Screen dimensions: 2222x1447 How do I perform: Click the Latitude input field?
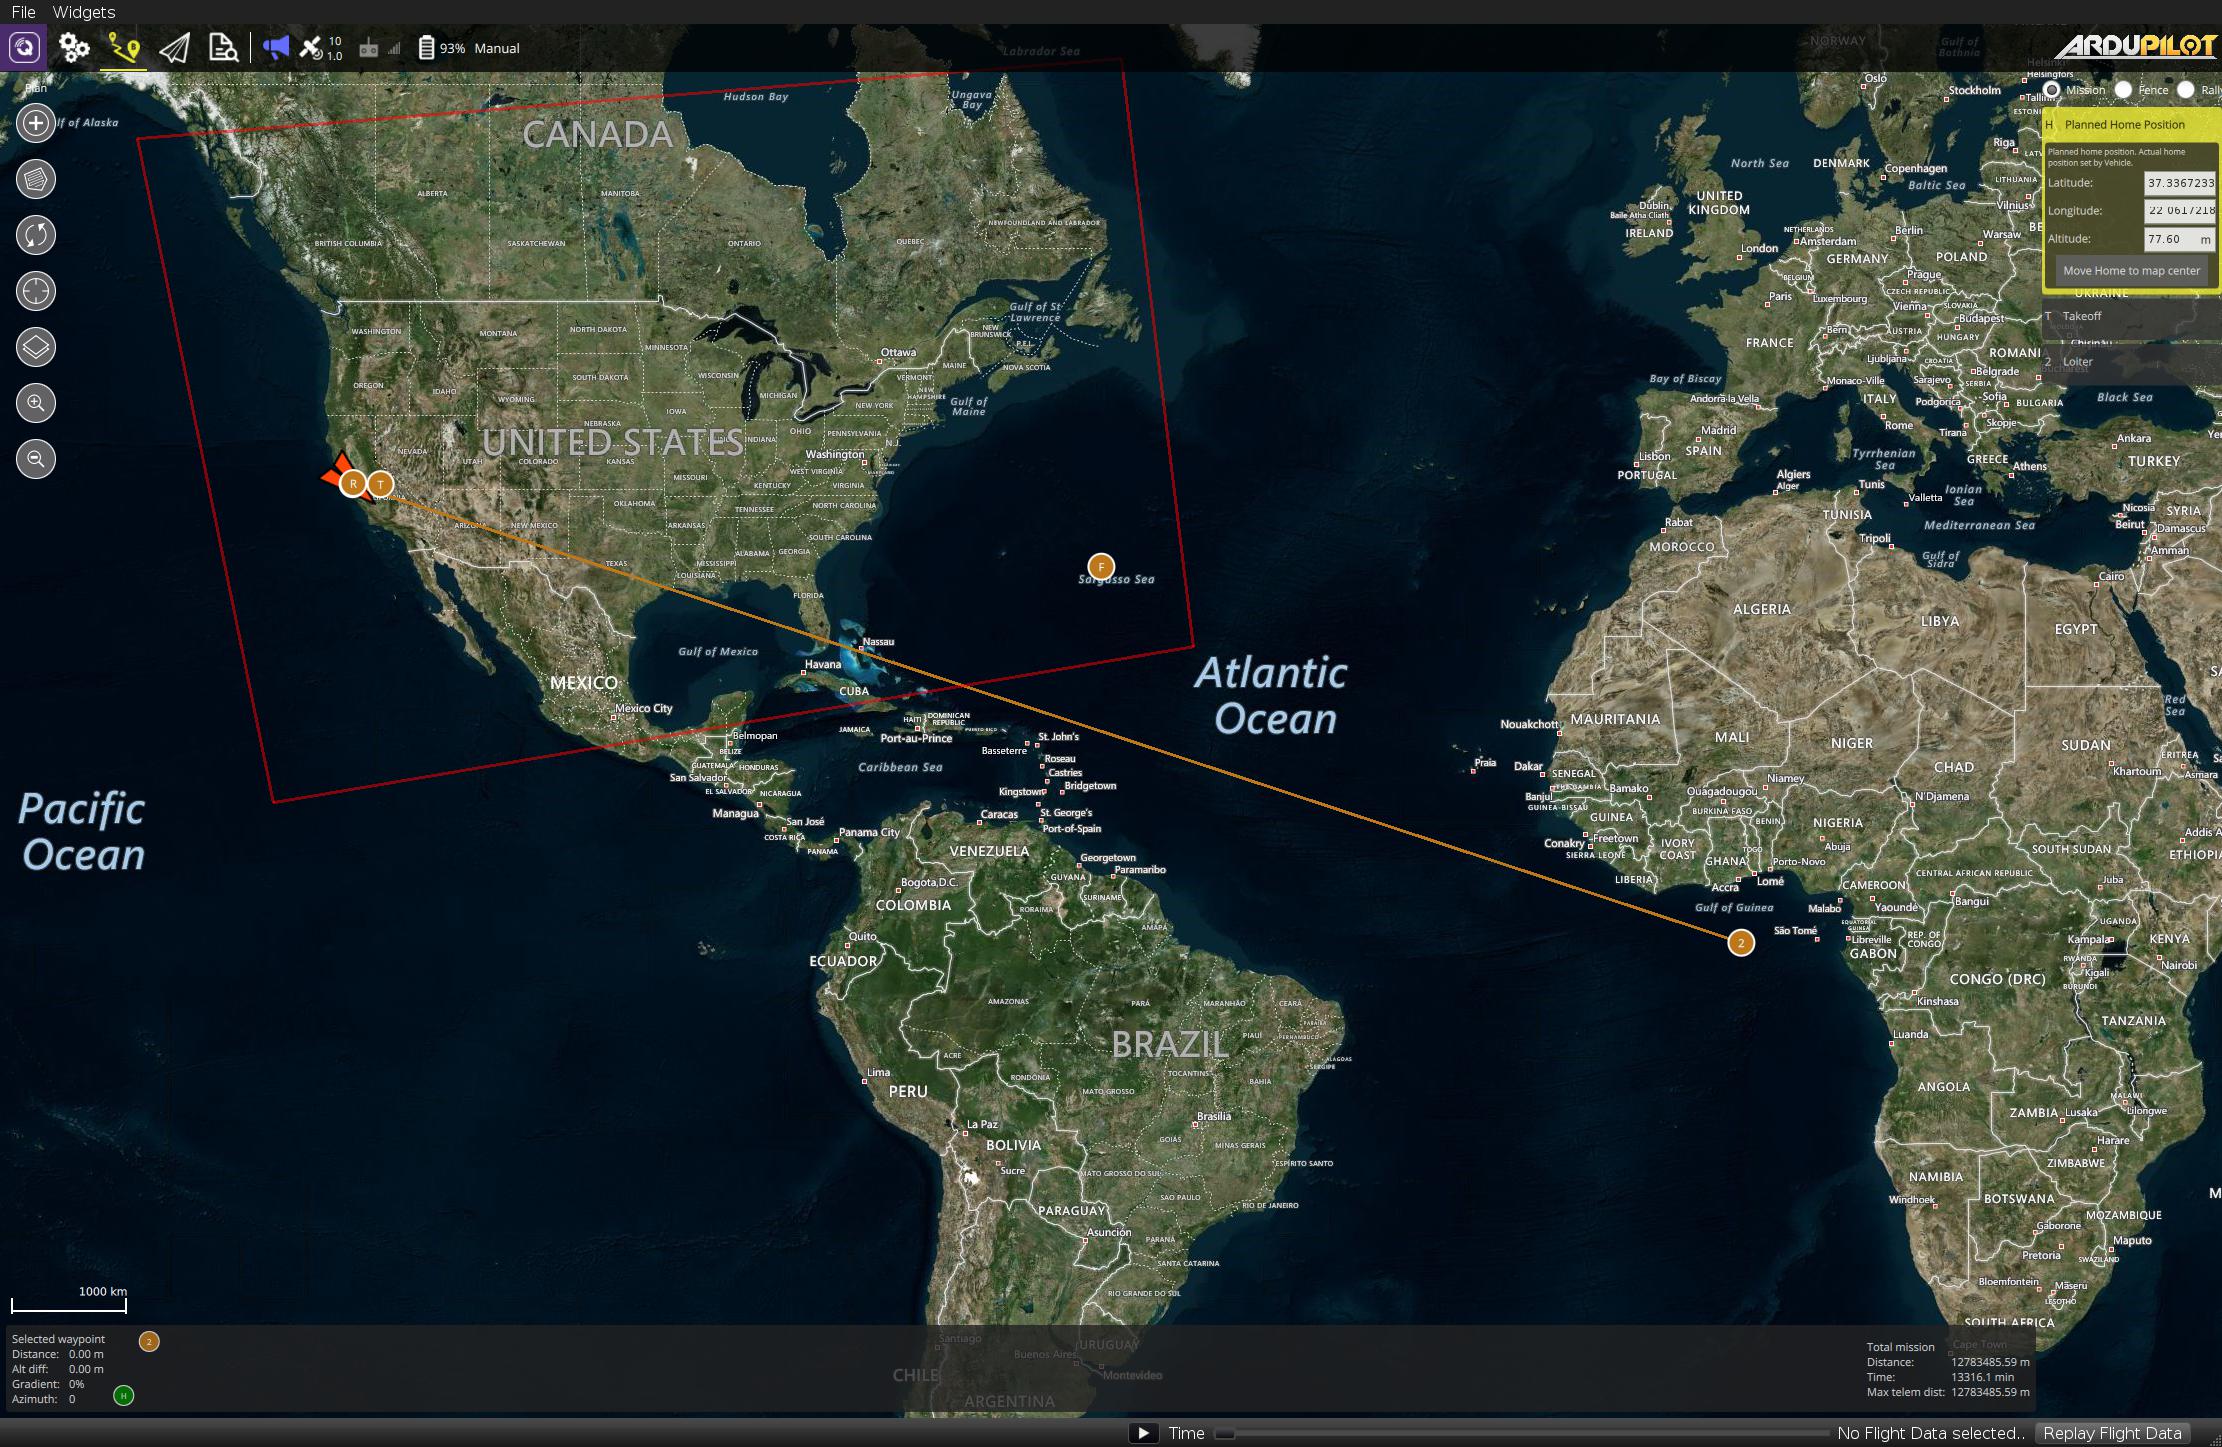2180,183
